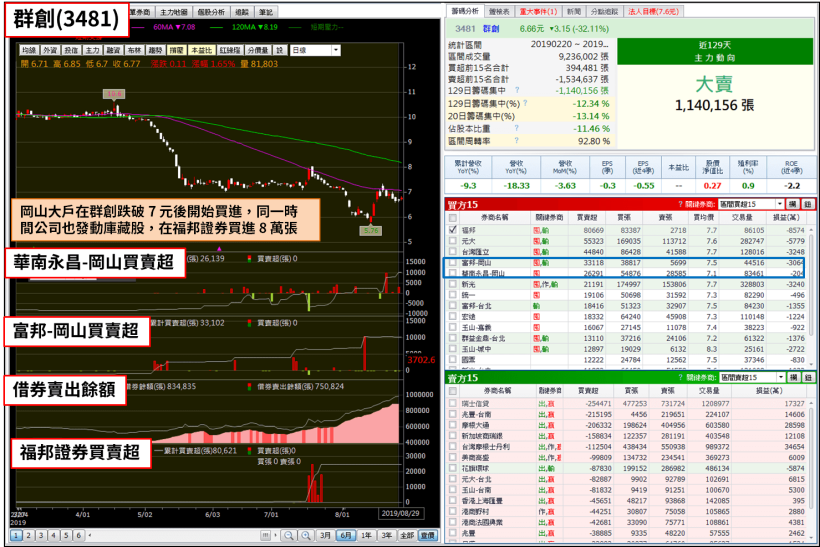This screenshot has width=820, height=547.
Task: Switch to the 分點追蹤 tab
Action: point(604,11)
